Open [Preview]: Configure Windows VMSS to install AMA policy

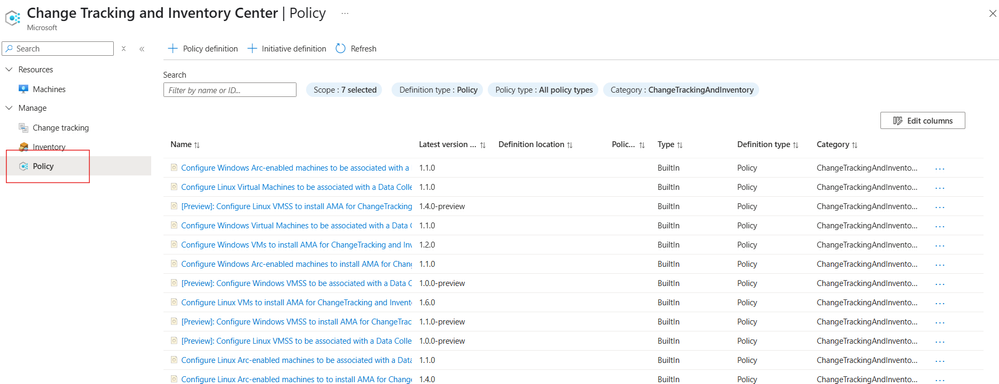click(296, 322)
